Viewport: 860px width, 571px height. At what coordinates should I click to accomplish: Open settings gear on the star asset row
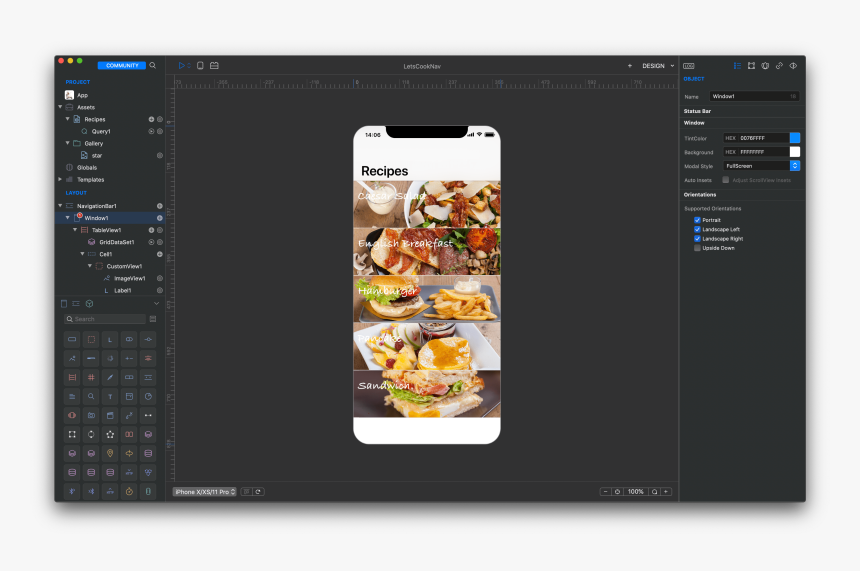tap(160, 155)
